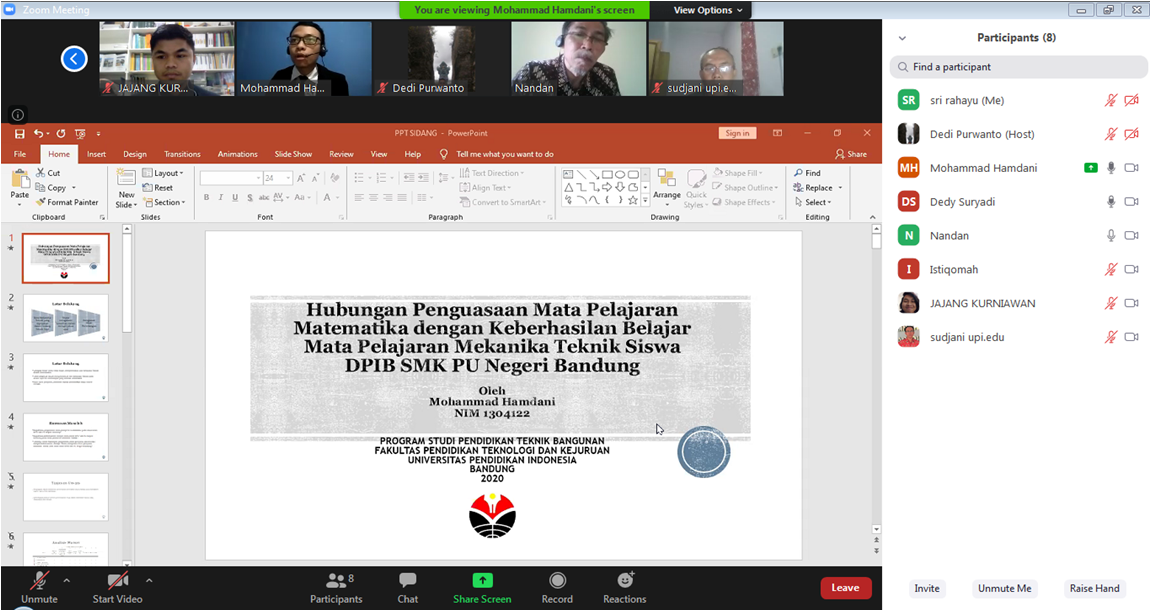This screenshot has width=1151, height=611.
Task: Open the Layout dropdown
Action: click(163, 173)
